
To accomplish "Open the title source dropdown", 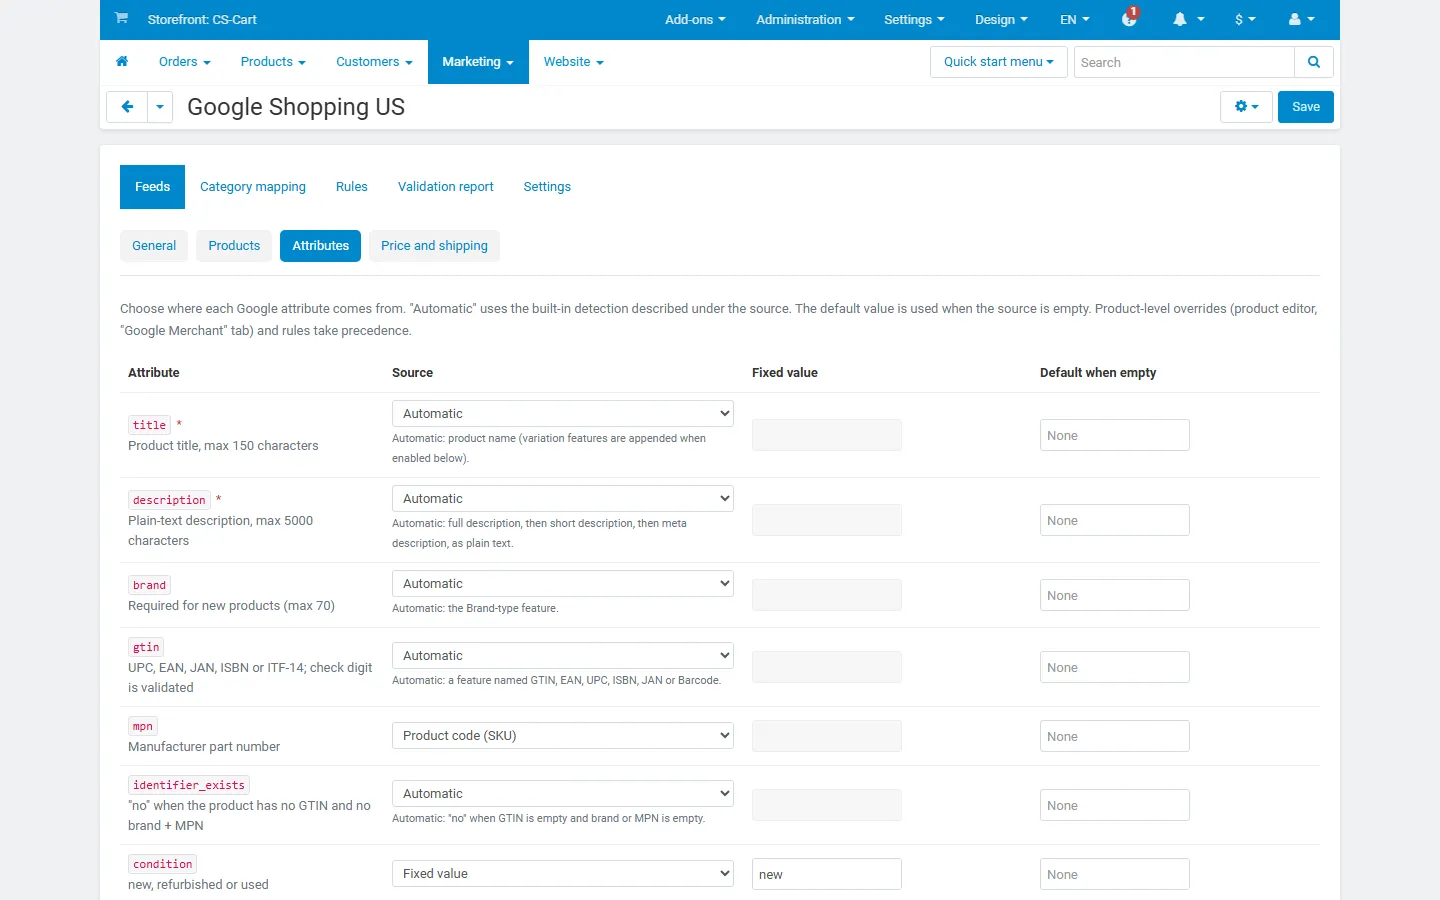I will 563,413.
